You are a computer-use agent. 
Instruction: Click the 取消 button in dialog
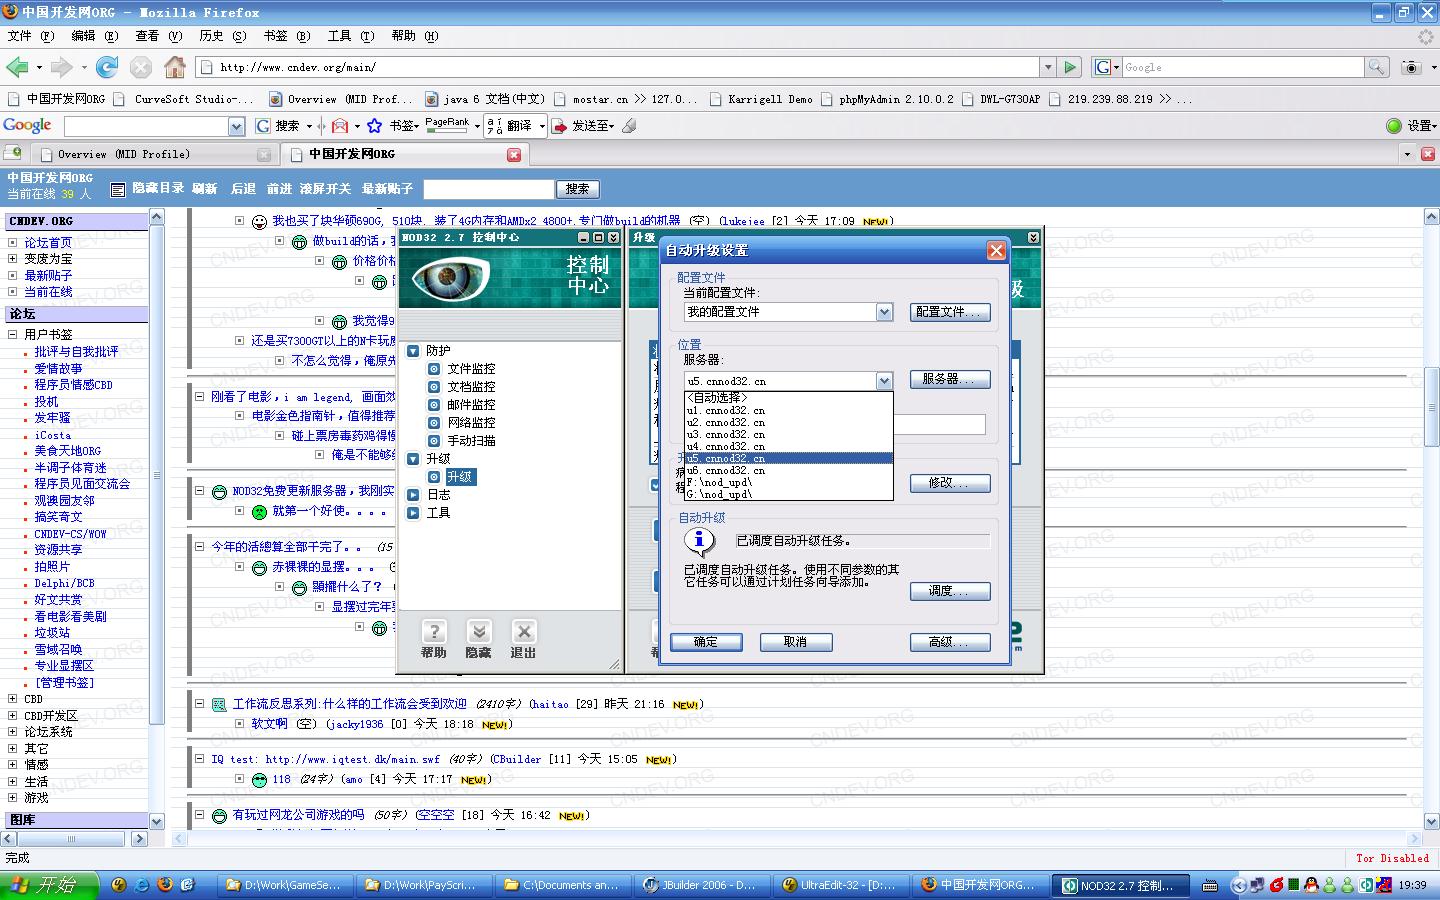(796, 642)
